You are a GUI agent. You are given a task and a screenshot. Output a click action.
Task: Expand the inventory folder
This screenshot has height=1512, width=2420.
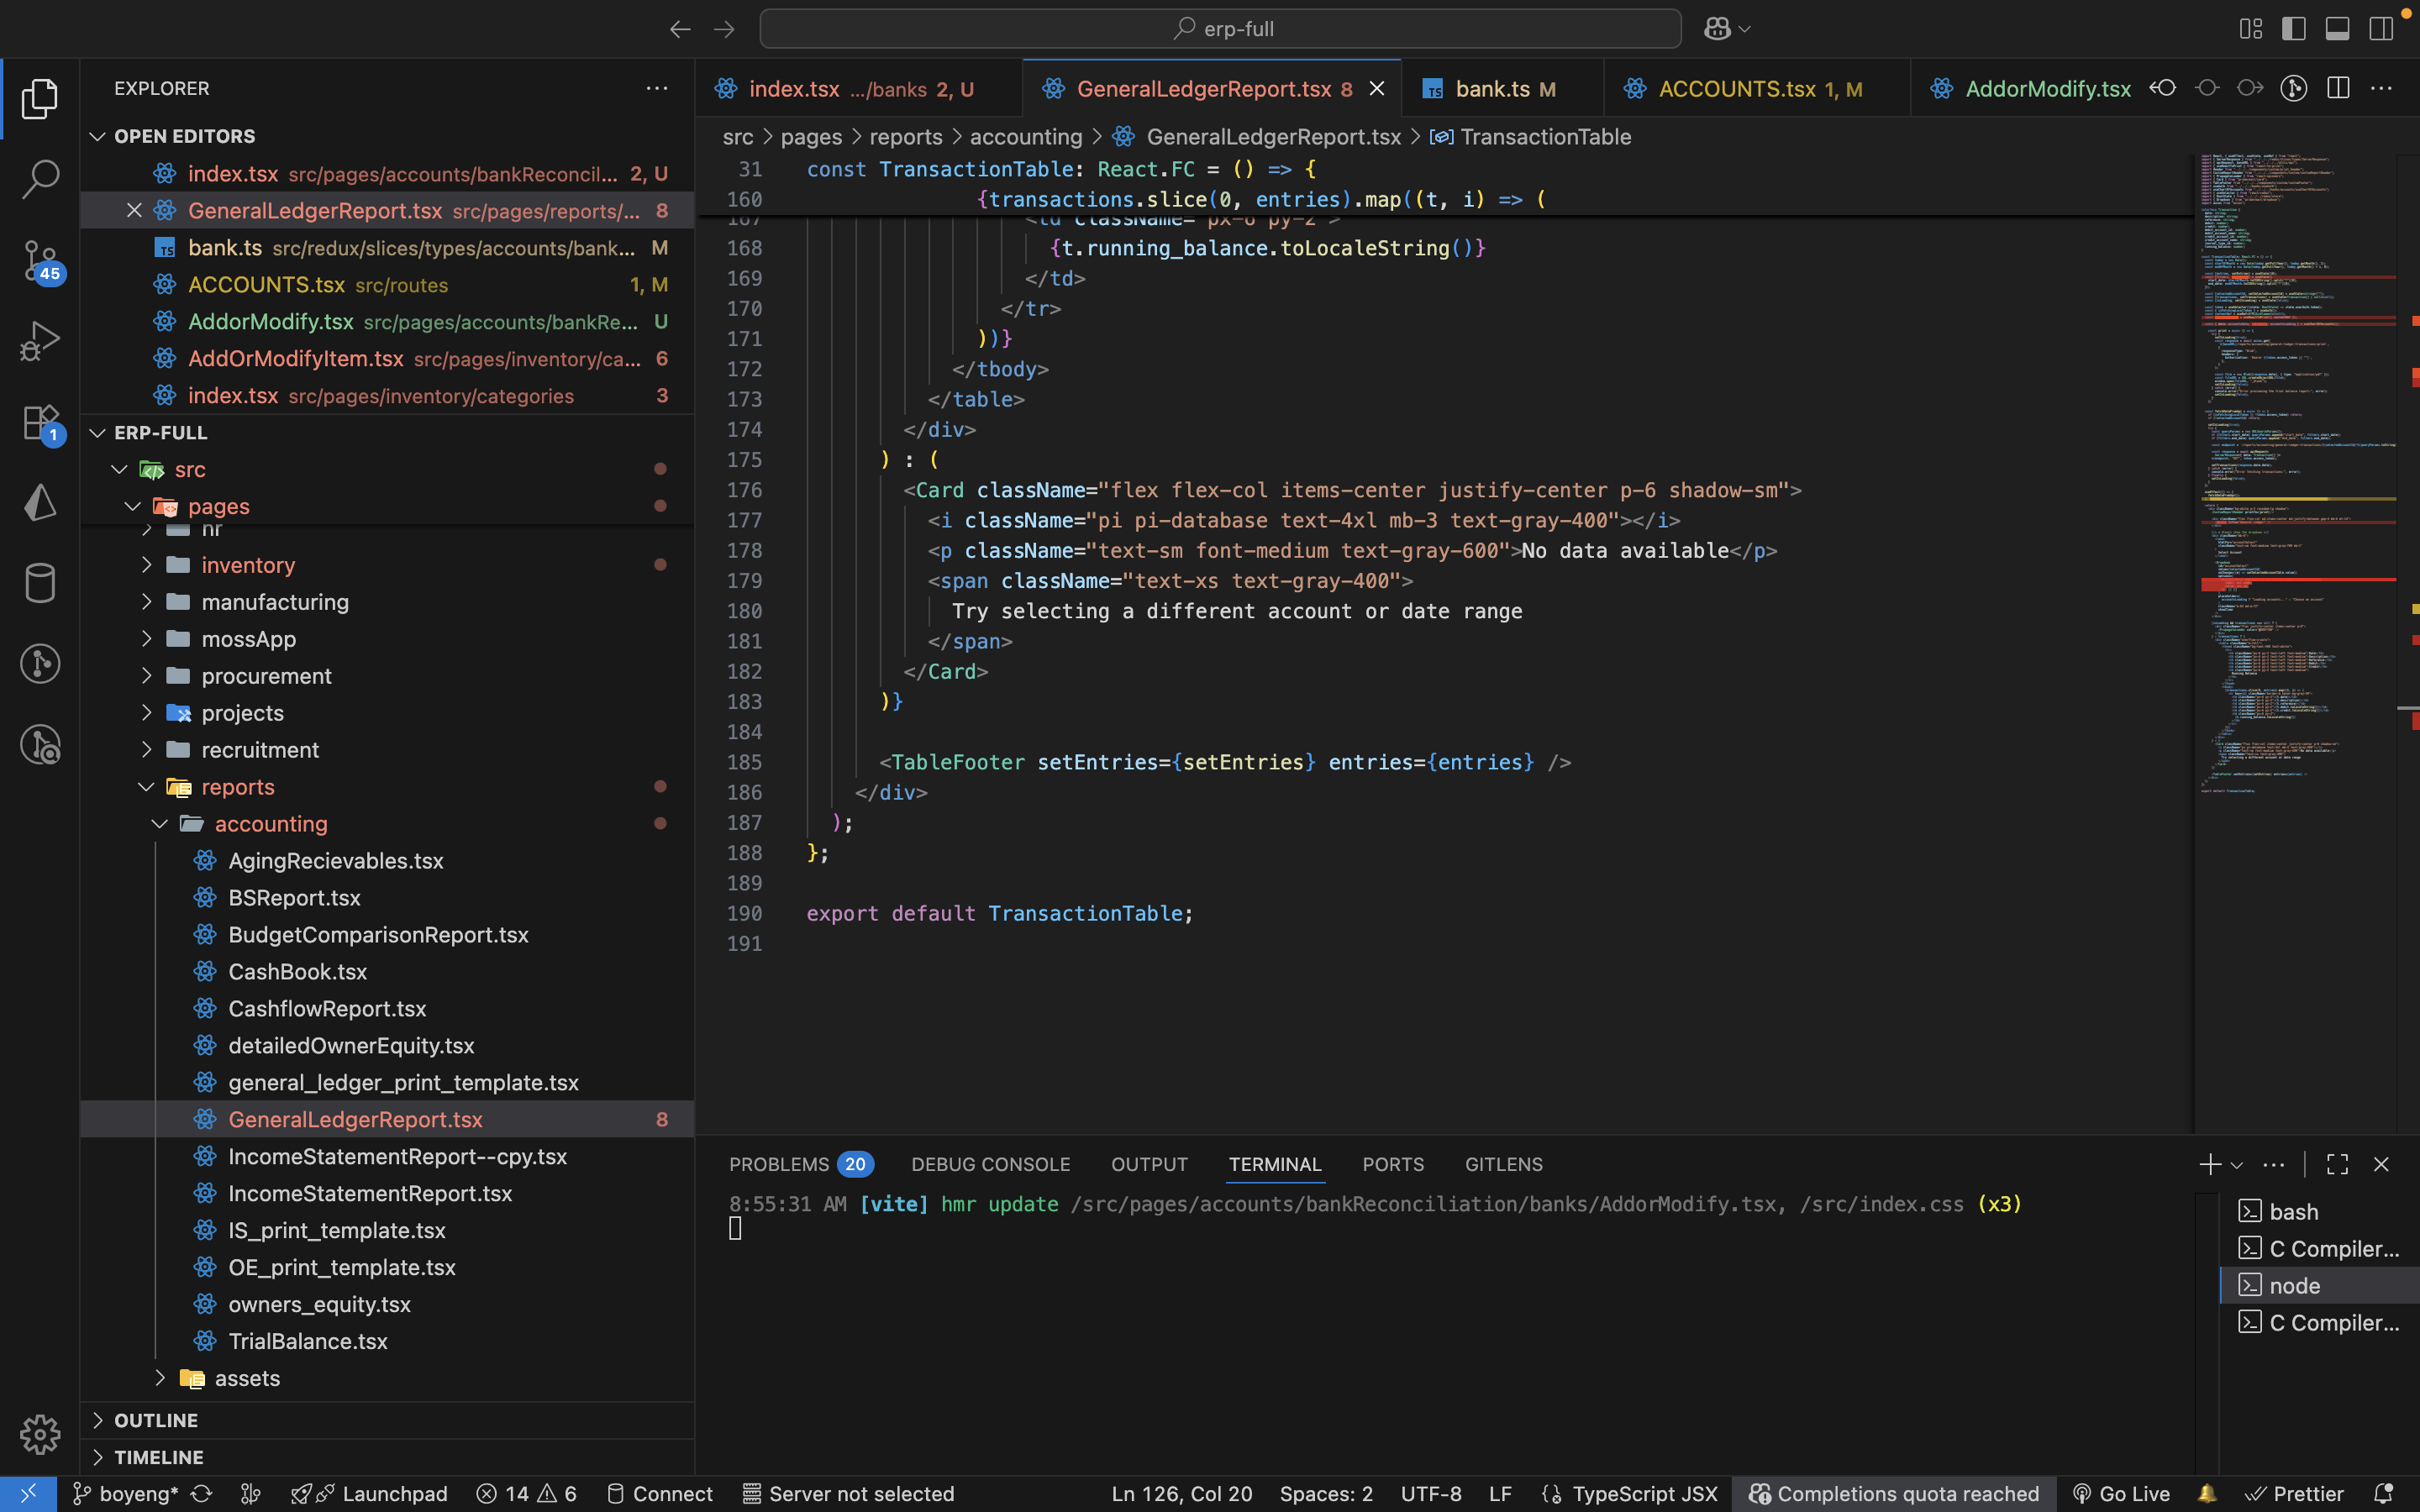(x=247, y=565)
